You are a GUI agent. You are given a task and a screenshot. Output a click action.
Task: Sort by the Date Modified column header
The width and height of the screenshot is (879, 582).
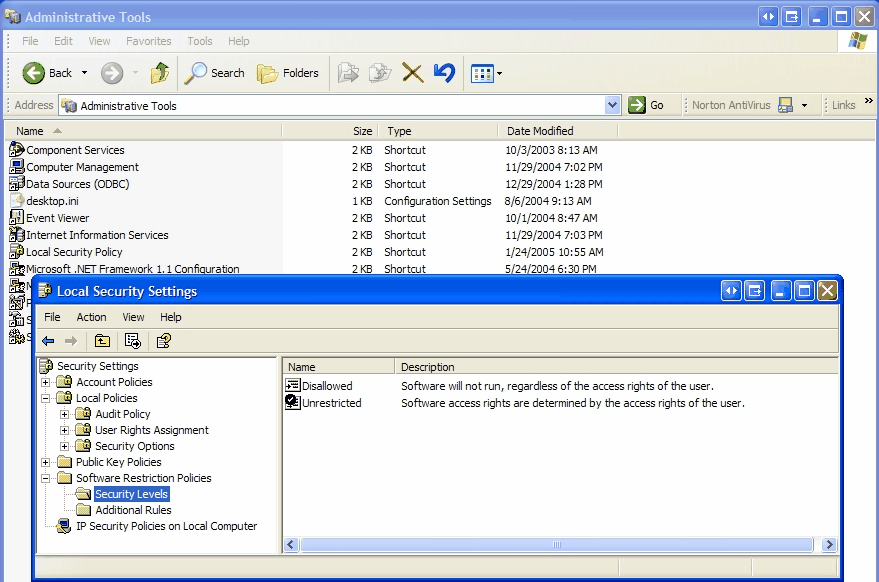558,131
